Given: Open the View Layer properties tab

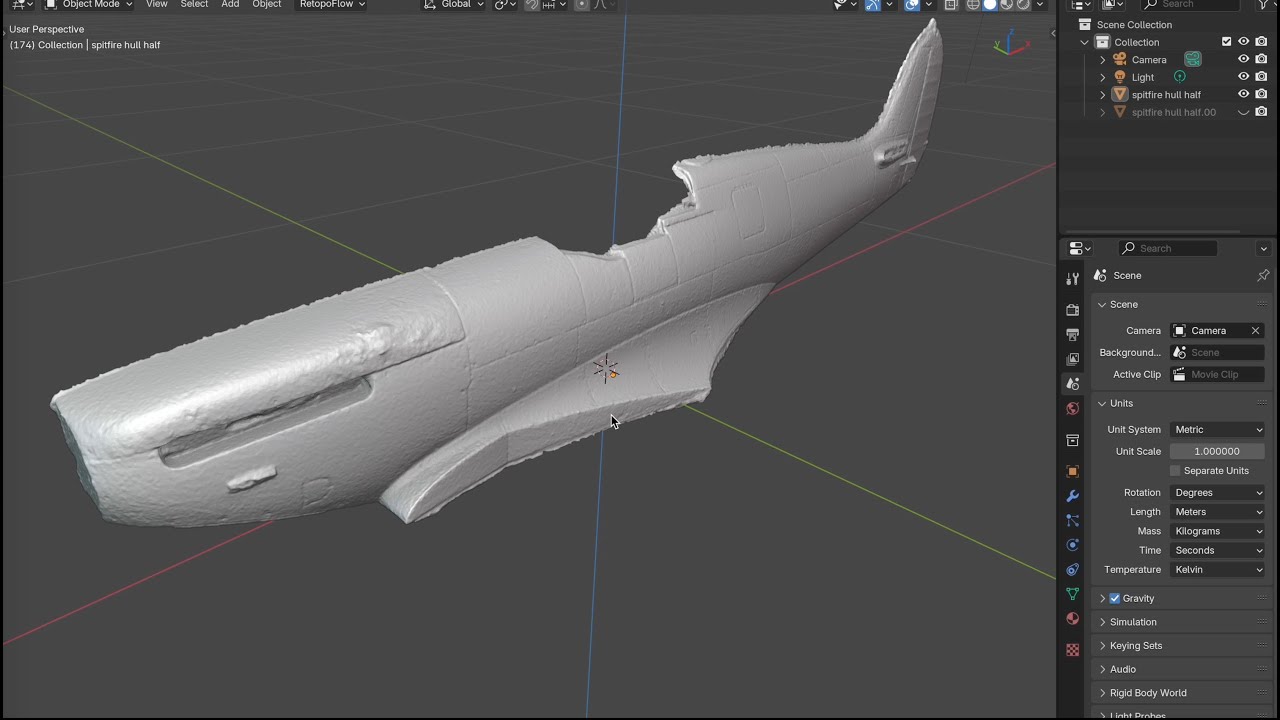Looking at the screenshot, I should [x=1072, y=359].
